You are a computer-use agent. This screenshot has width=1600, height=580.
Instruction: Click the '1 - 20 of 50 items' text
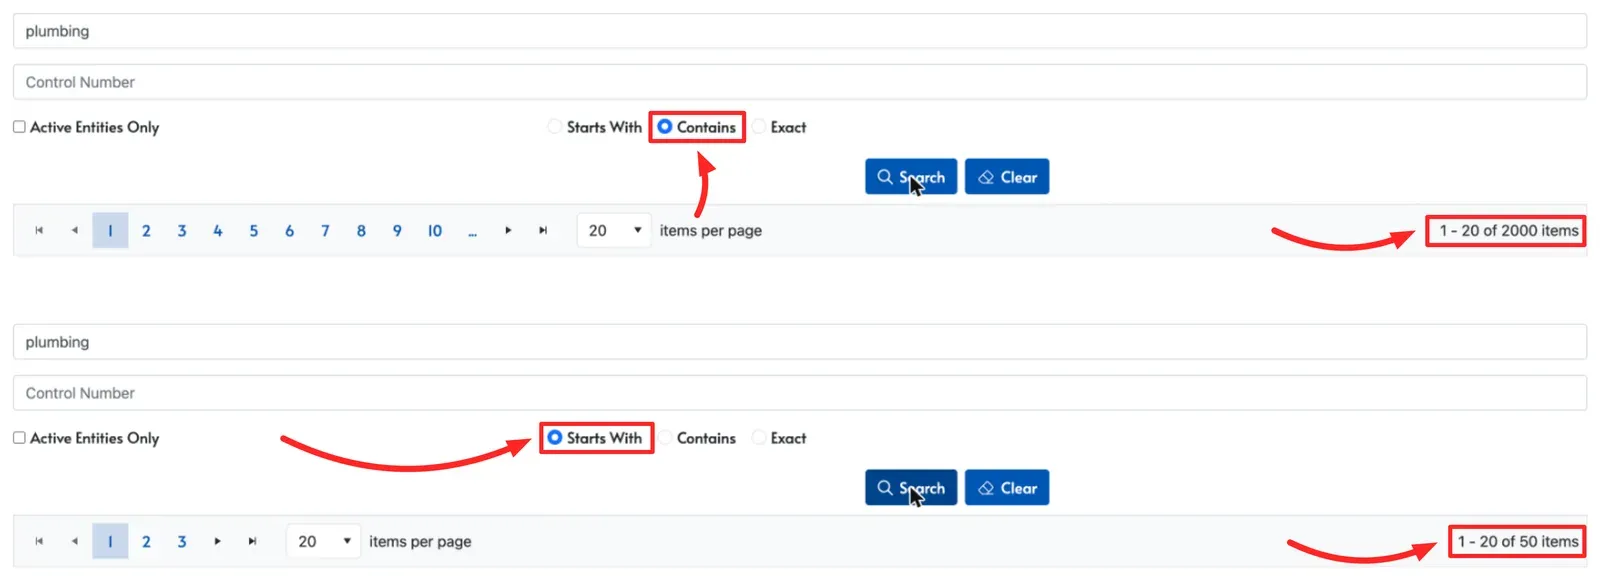(x=1518, y=542)
